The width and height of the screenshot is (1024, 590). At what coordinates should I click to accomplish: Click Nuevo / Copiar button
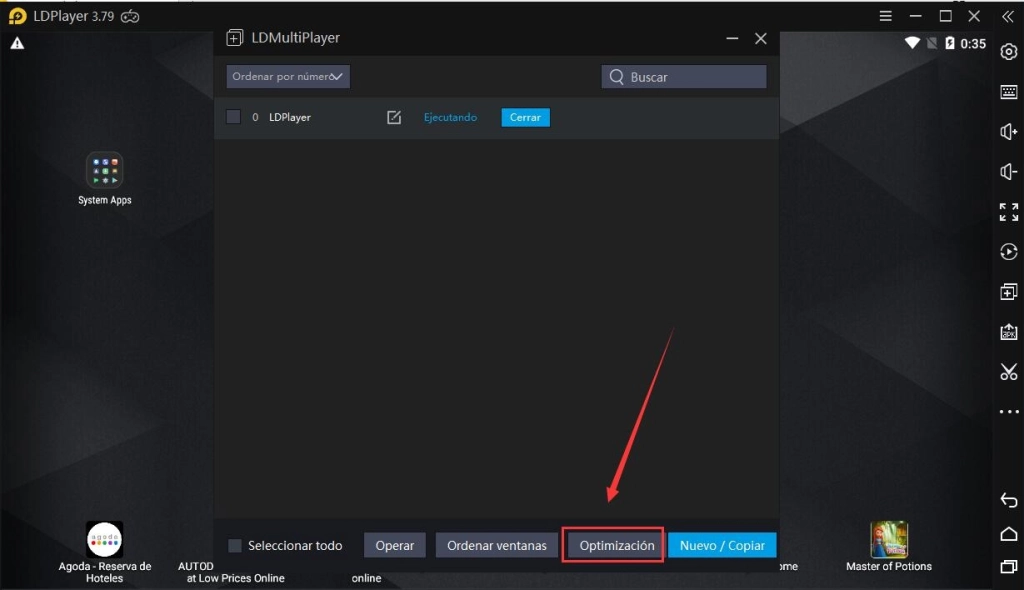point(722,545)
